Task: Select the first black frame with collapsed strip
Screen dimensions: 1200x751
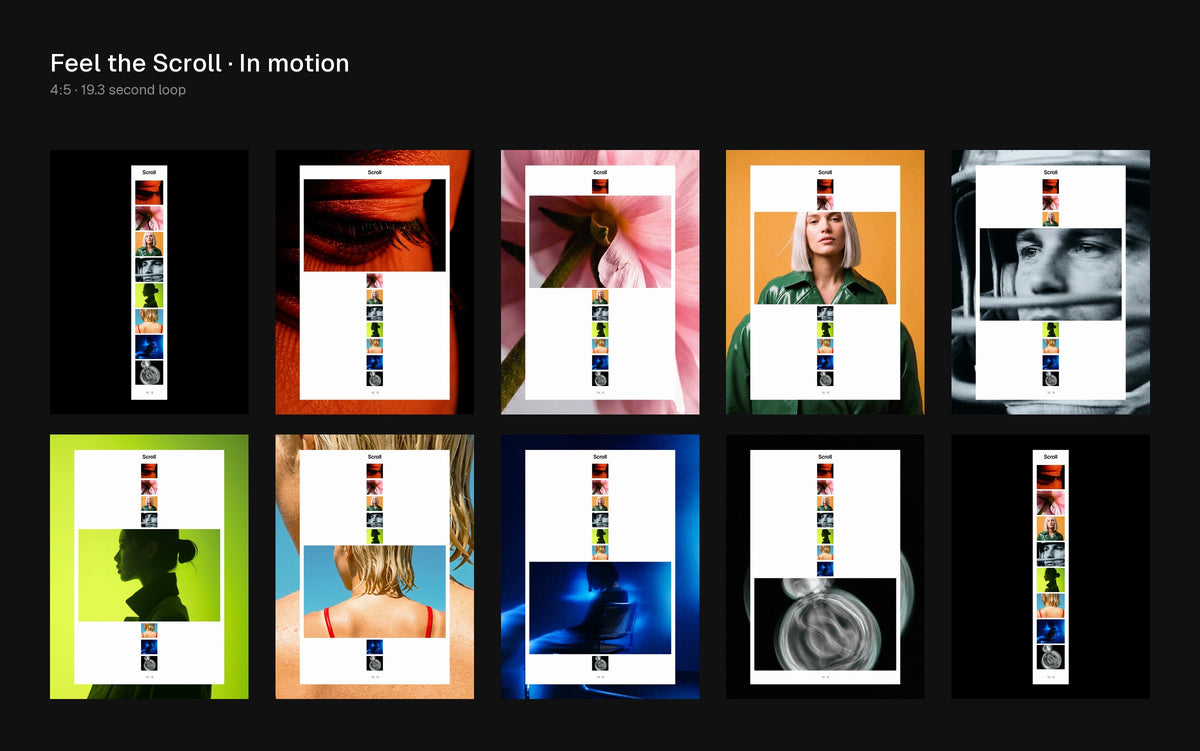Action: (149, 282)
